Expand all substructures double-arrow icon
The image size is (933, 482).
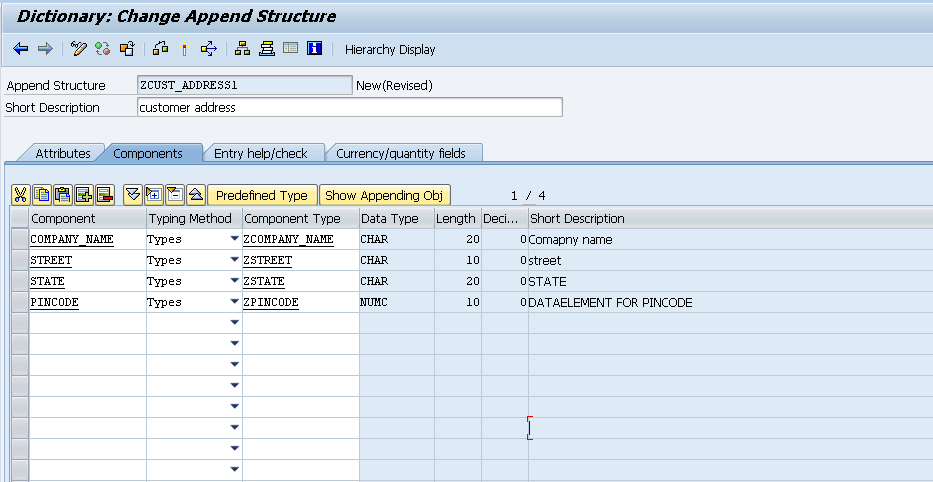tap(133, 195)
